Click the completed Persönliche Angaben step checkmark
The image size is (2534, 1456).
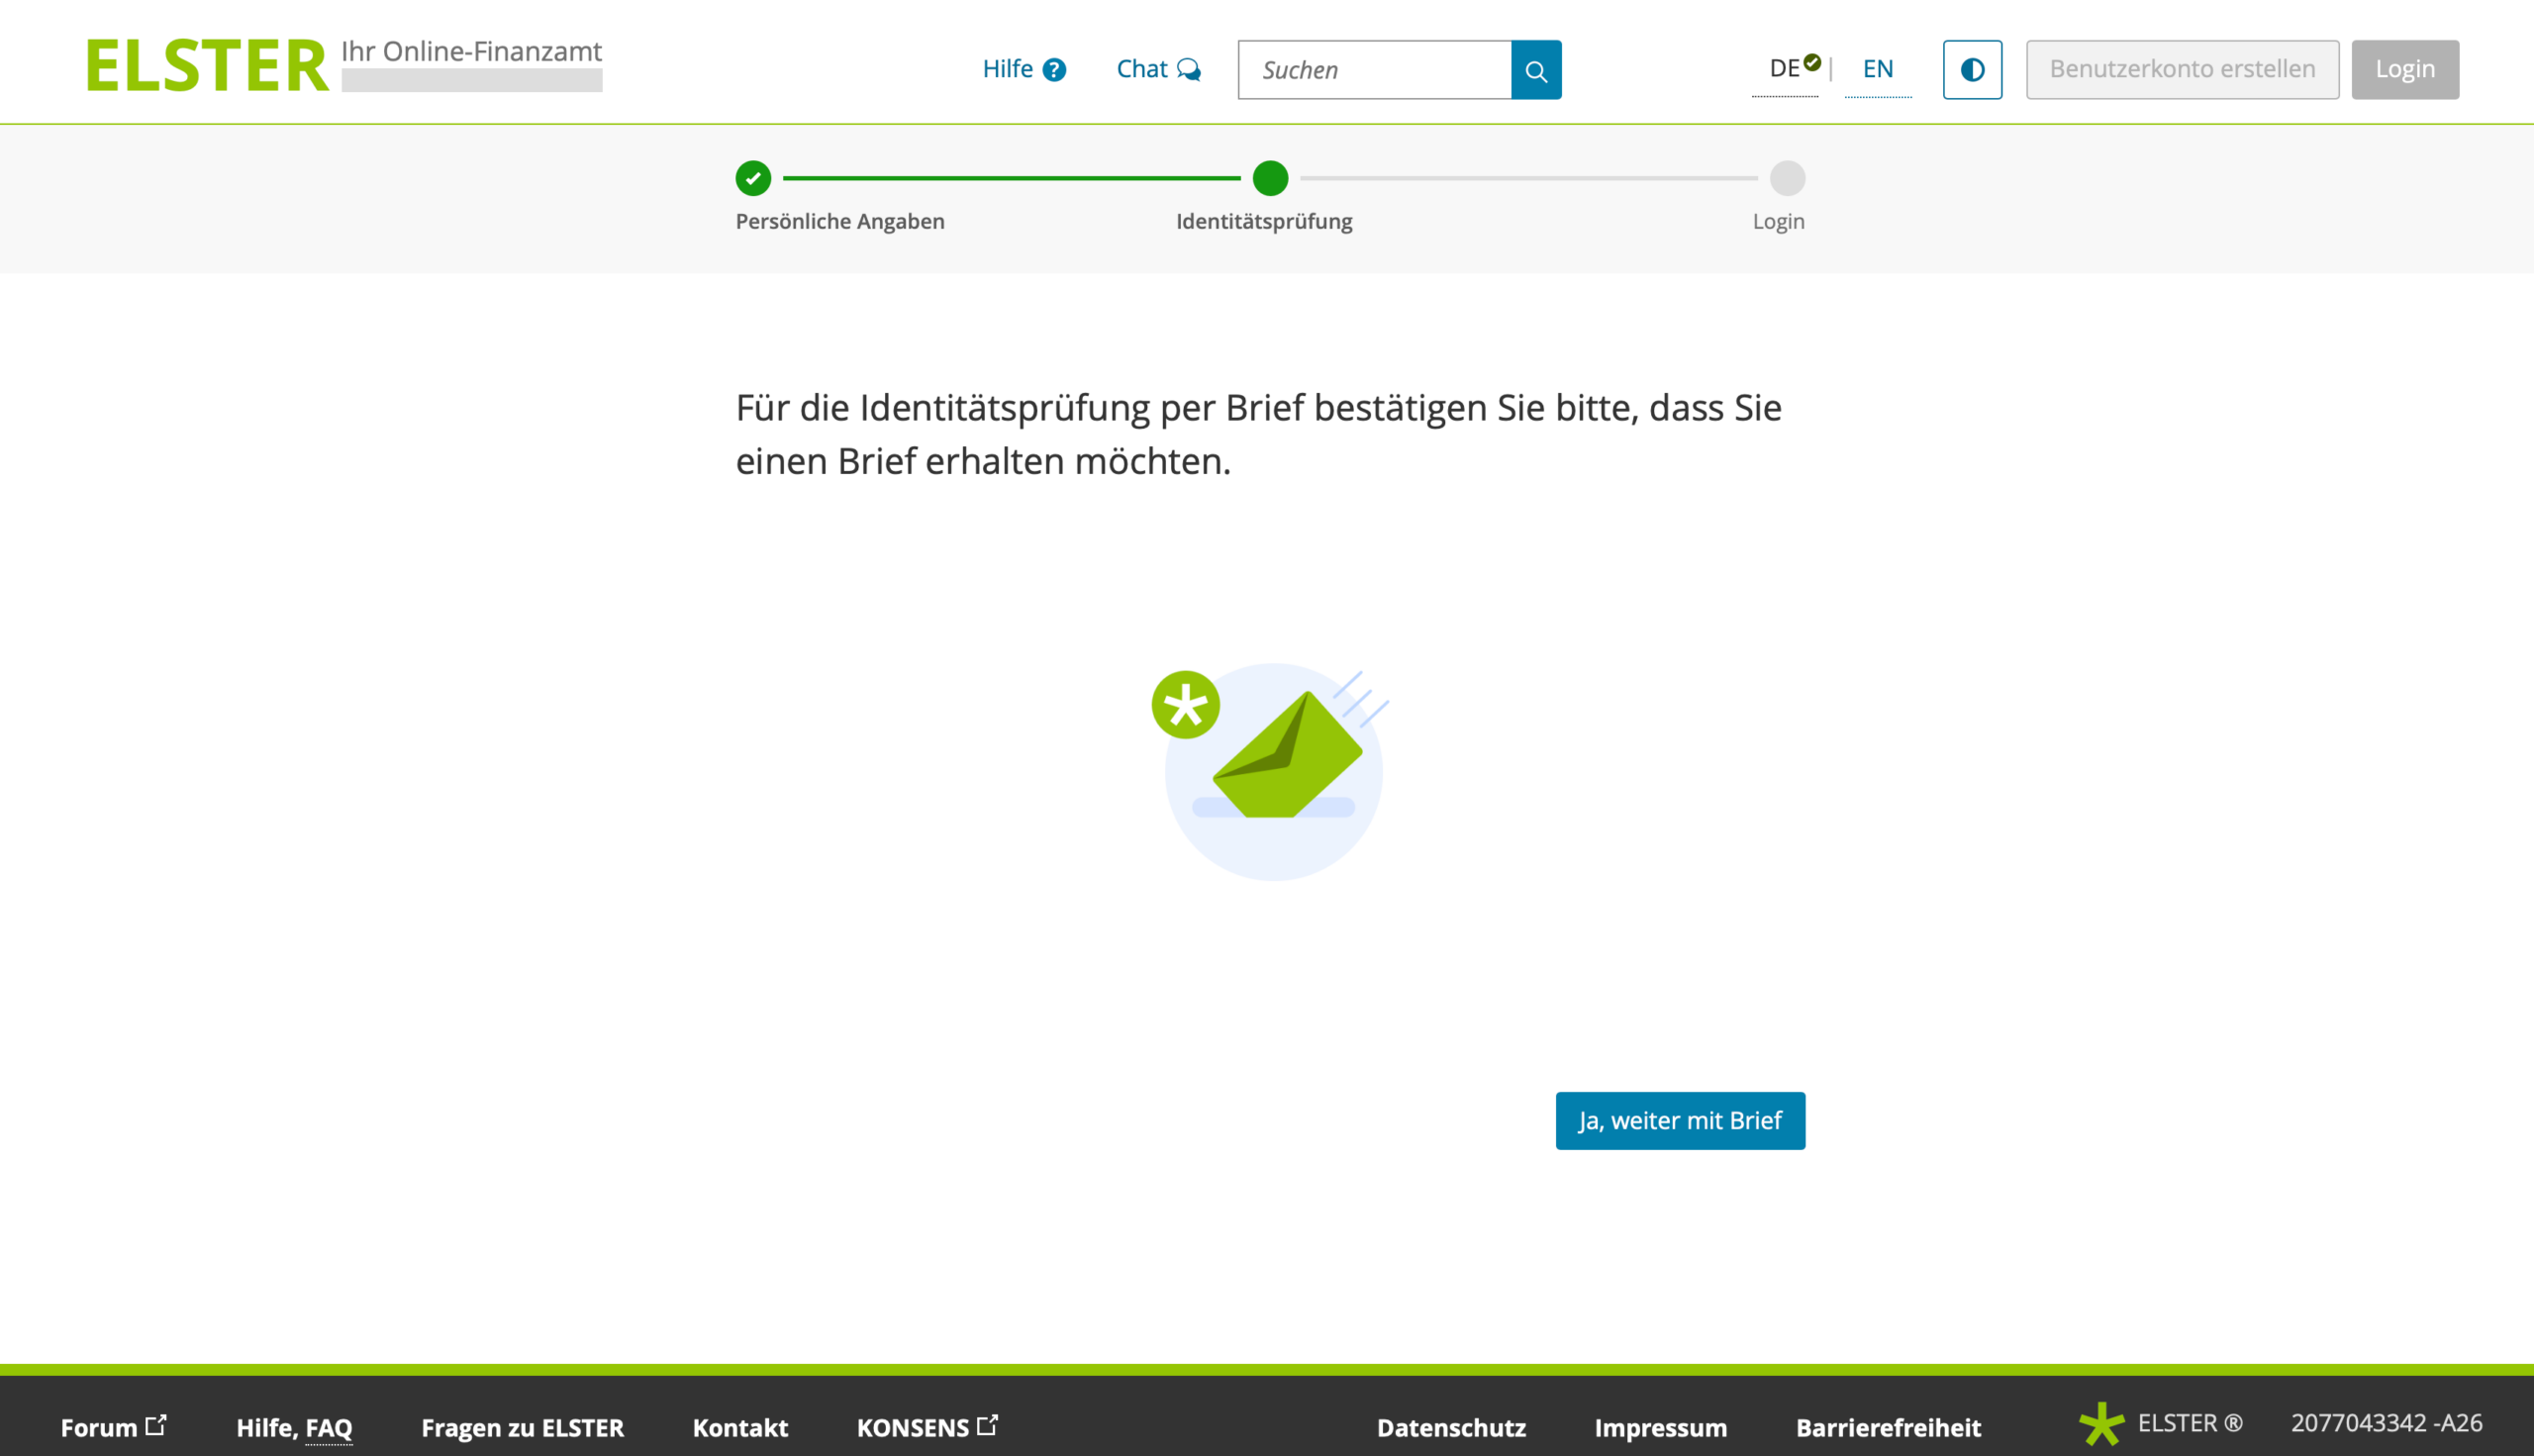point(753,178)
